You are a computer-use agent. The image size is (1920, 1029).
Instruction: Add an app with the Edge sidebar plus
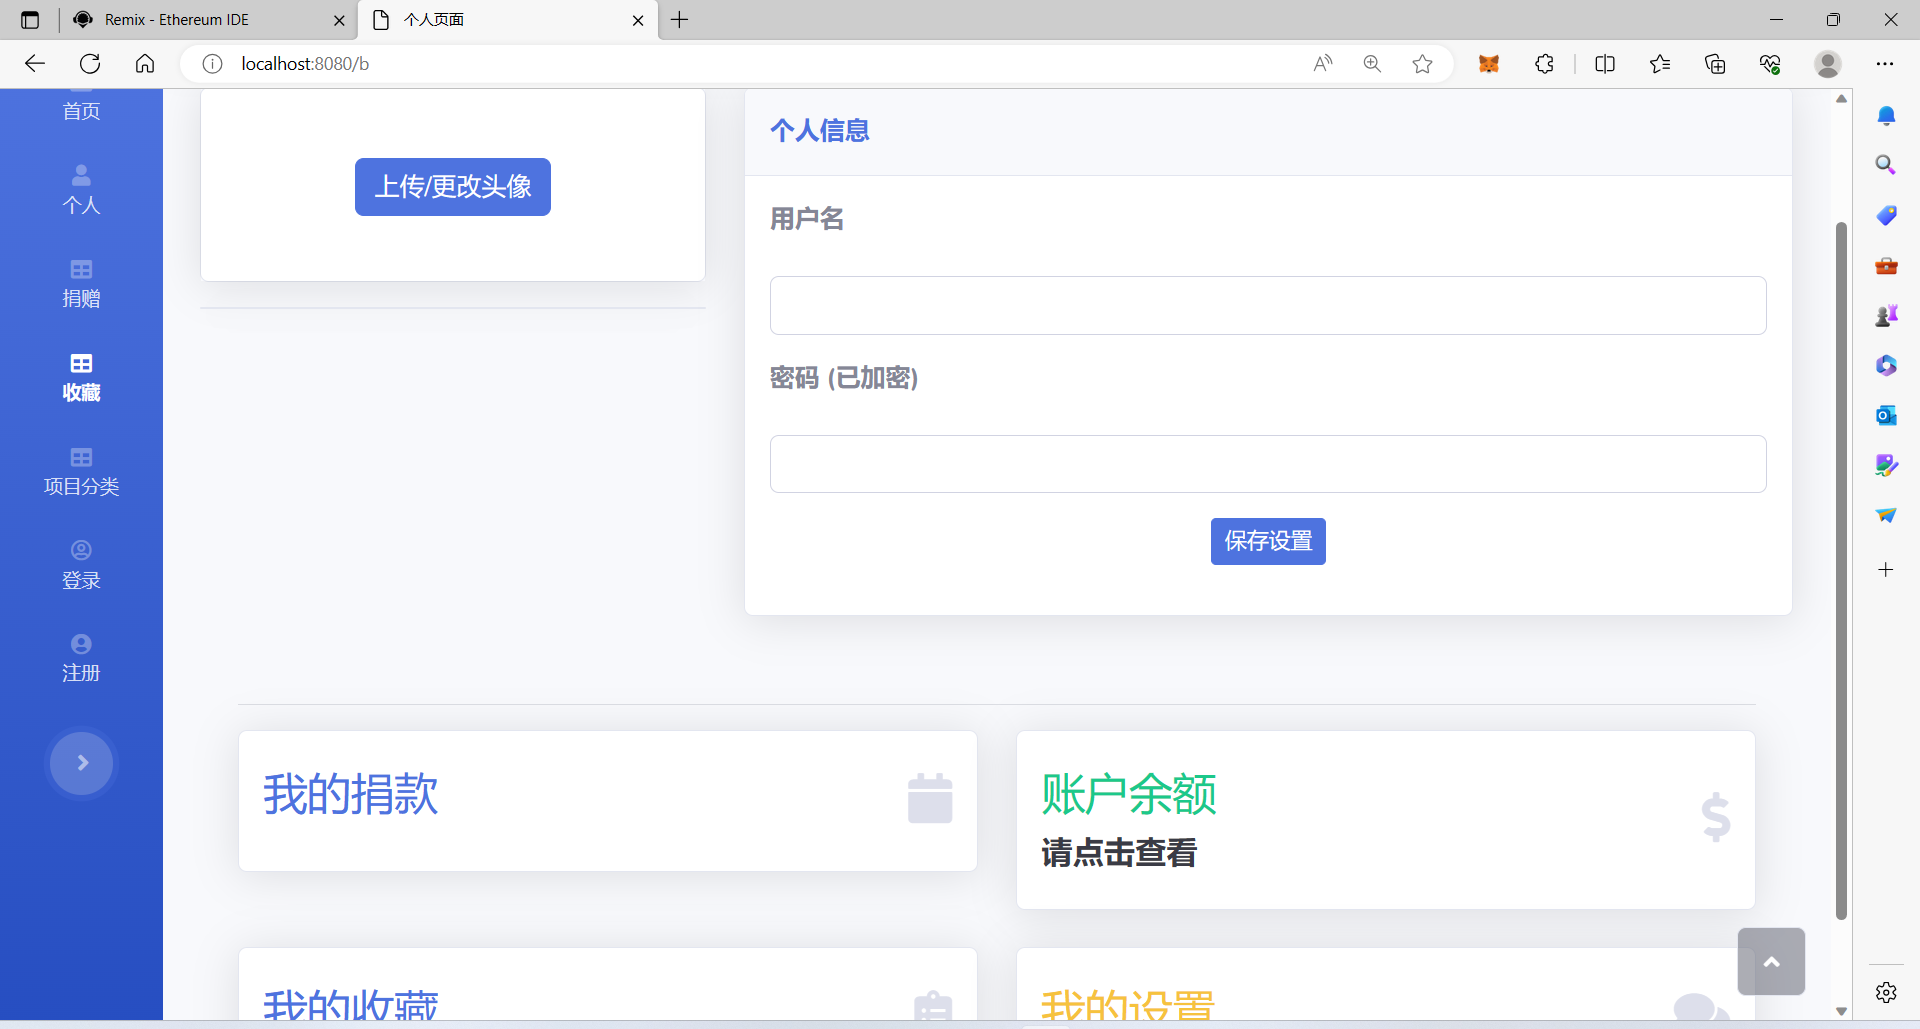tap(1886, 570)
